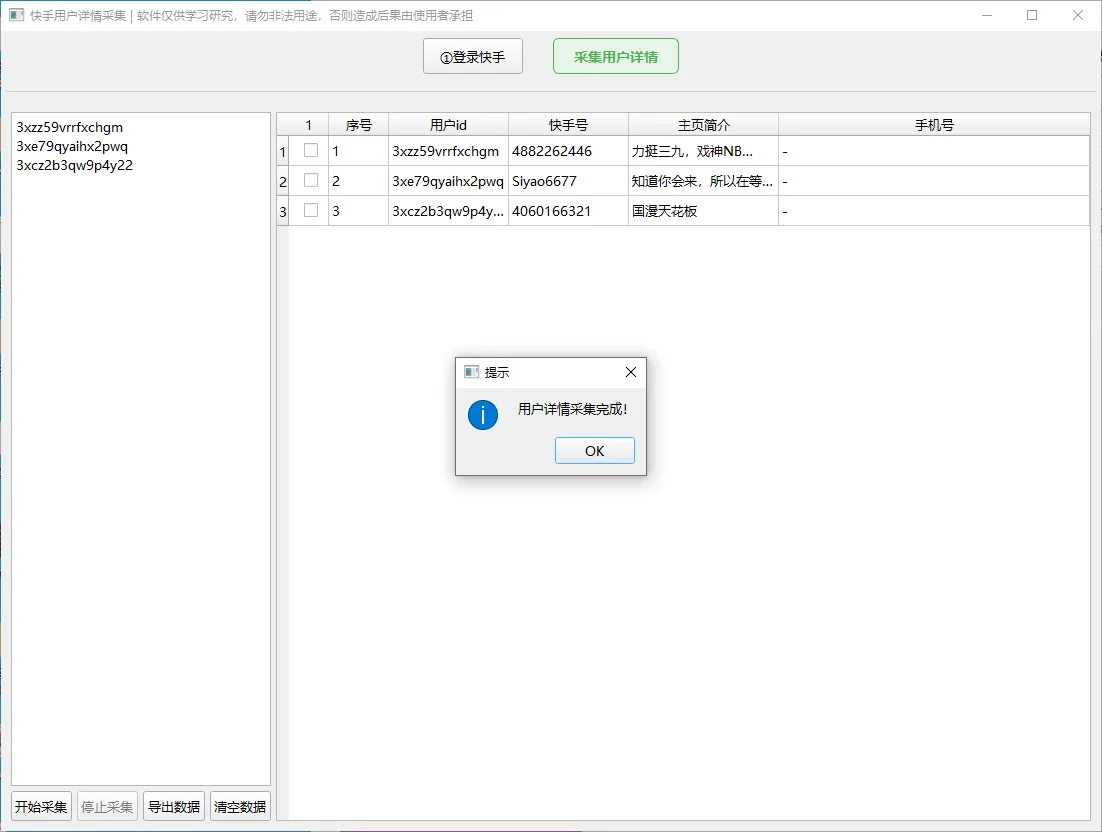This screenshot has width=1102, height=832.
Task: Select table cell Siyao6677
Action: tap(569, 181)
